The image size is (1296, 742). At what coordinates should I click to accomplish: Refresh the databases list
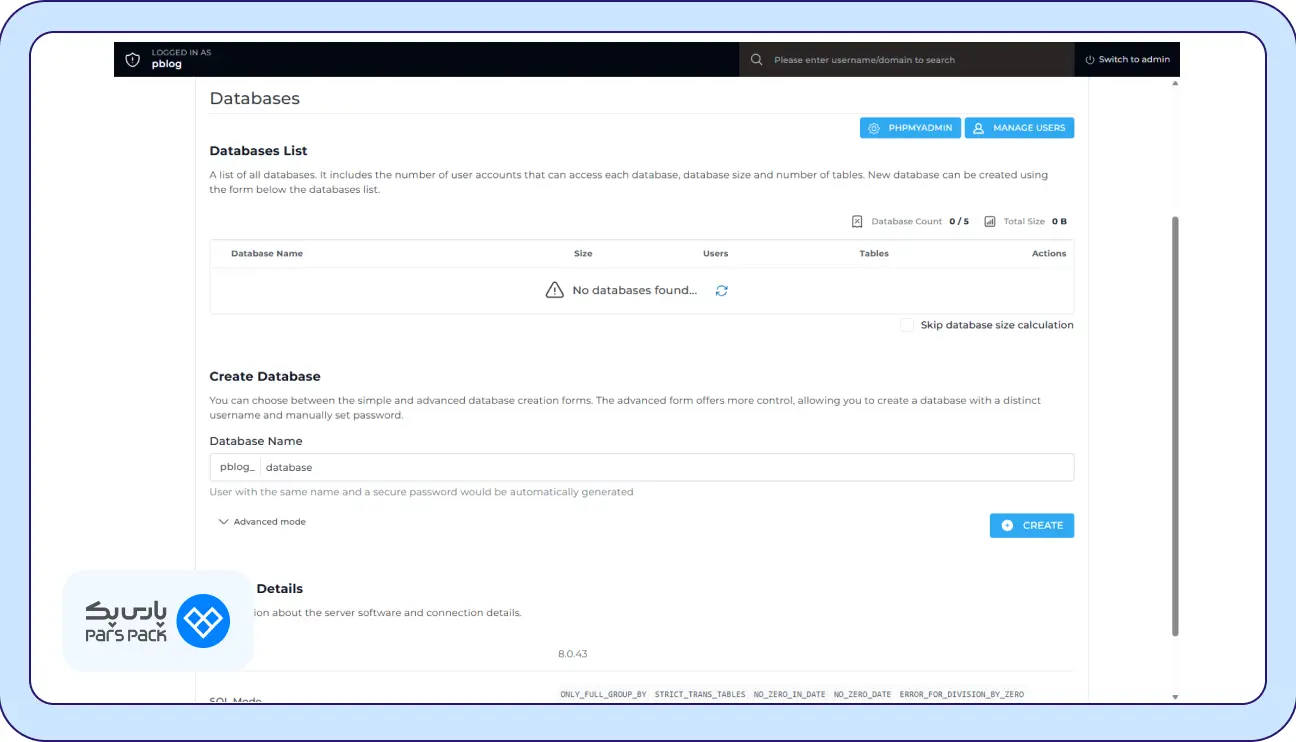[x=721, y=290]
